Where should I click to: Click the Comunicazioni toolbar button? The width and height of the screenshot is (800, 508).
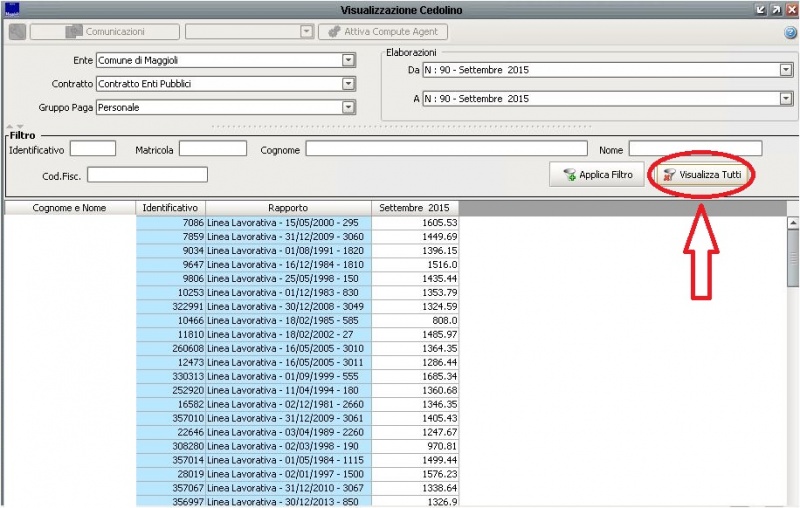tap(105, 32)
